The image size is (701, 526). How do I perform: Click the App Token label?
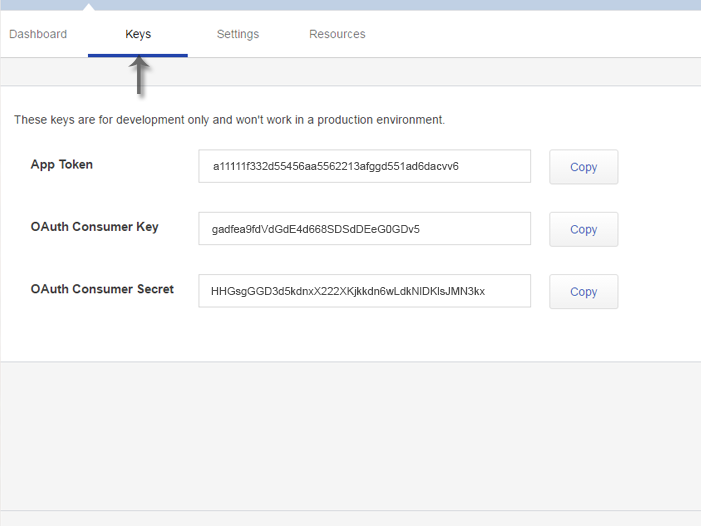tap(62, 164)
